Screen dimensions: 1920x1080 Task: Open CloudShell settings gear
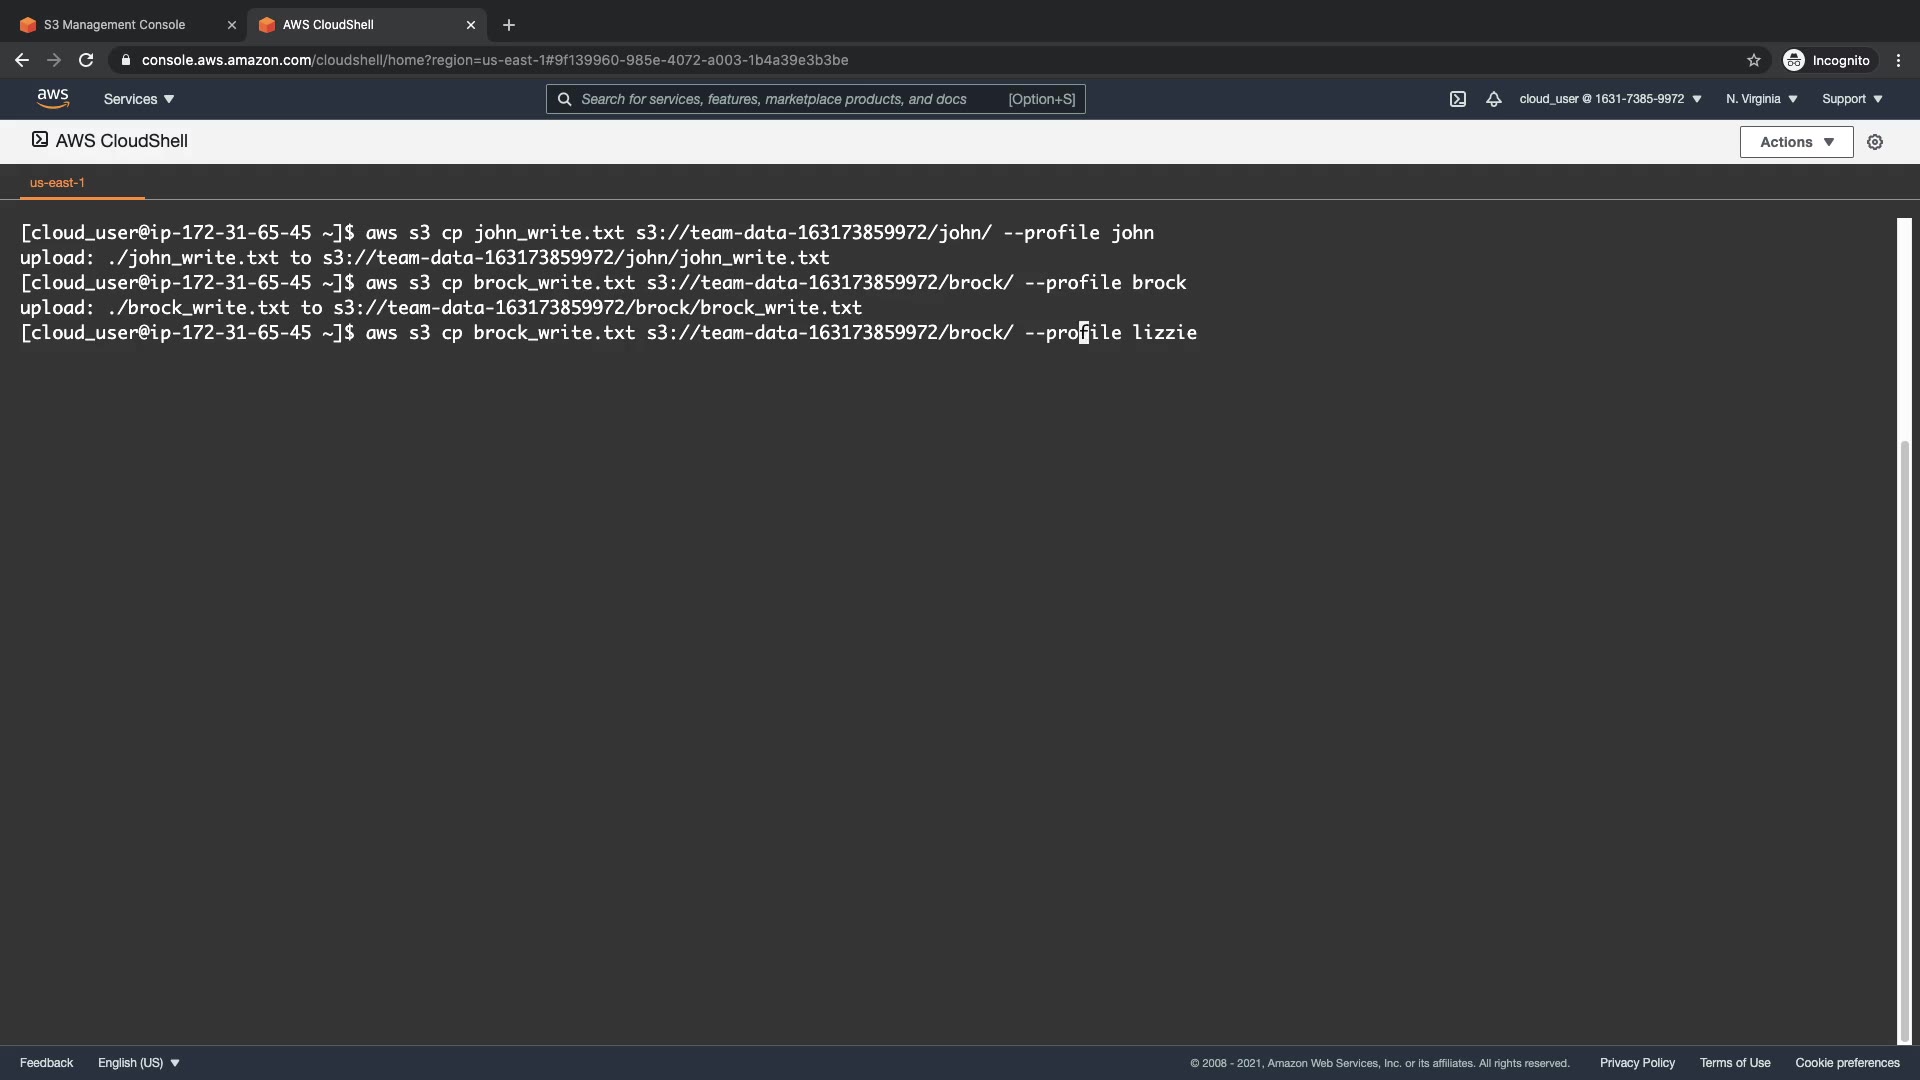[1875, 142]
